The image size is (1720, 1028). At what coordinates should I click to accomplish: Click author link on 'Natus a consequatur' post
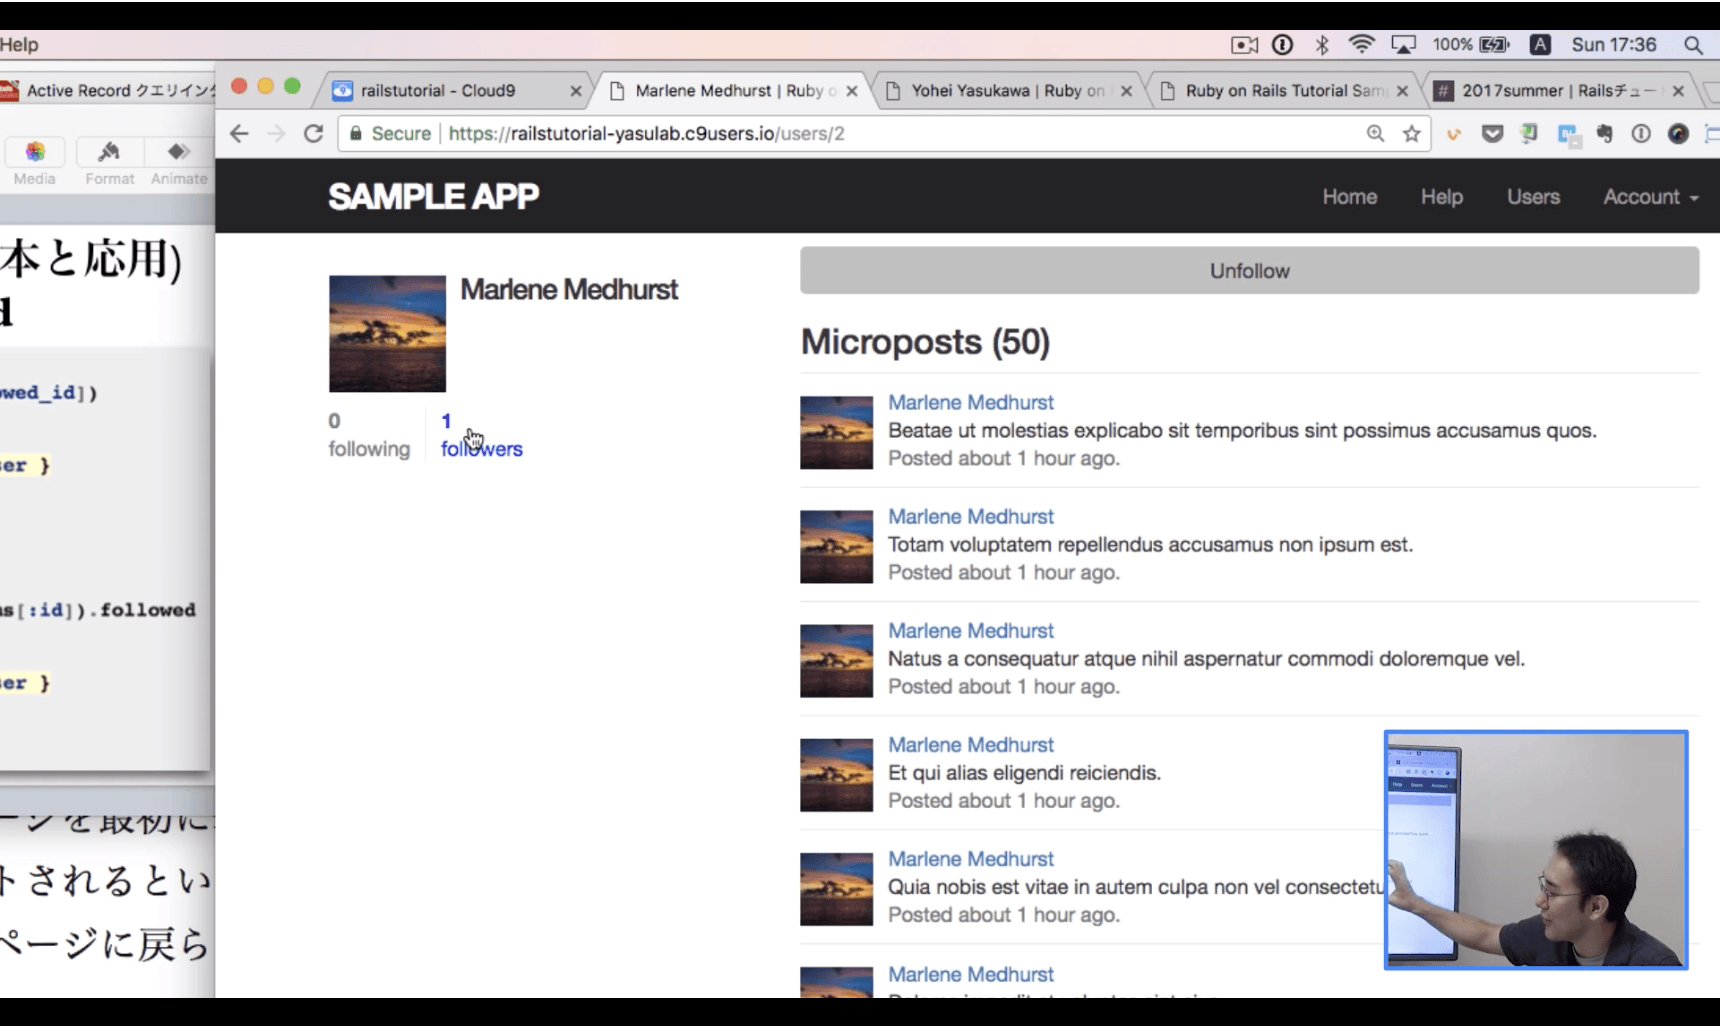[970, 631]
